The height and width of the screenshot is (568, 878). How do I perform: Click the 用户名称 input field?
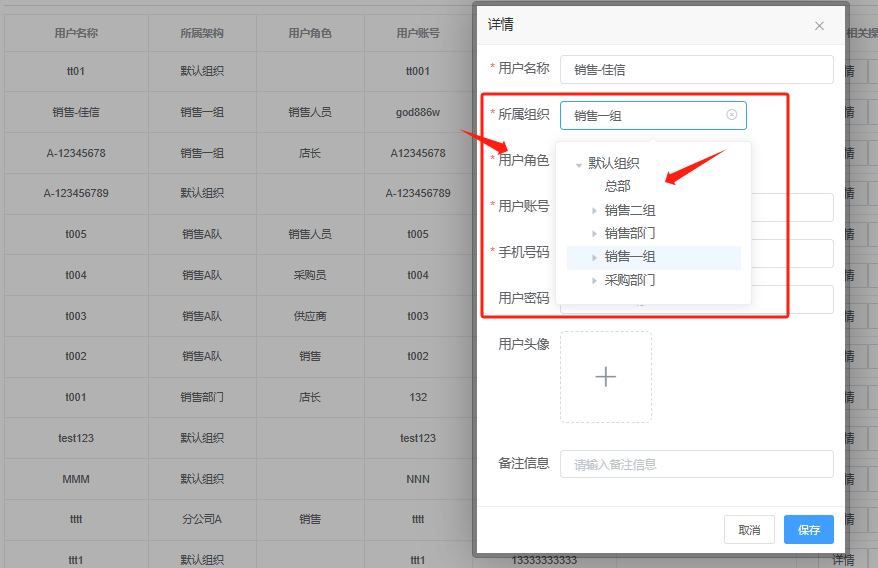coord(696,69)
